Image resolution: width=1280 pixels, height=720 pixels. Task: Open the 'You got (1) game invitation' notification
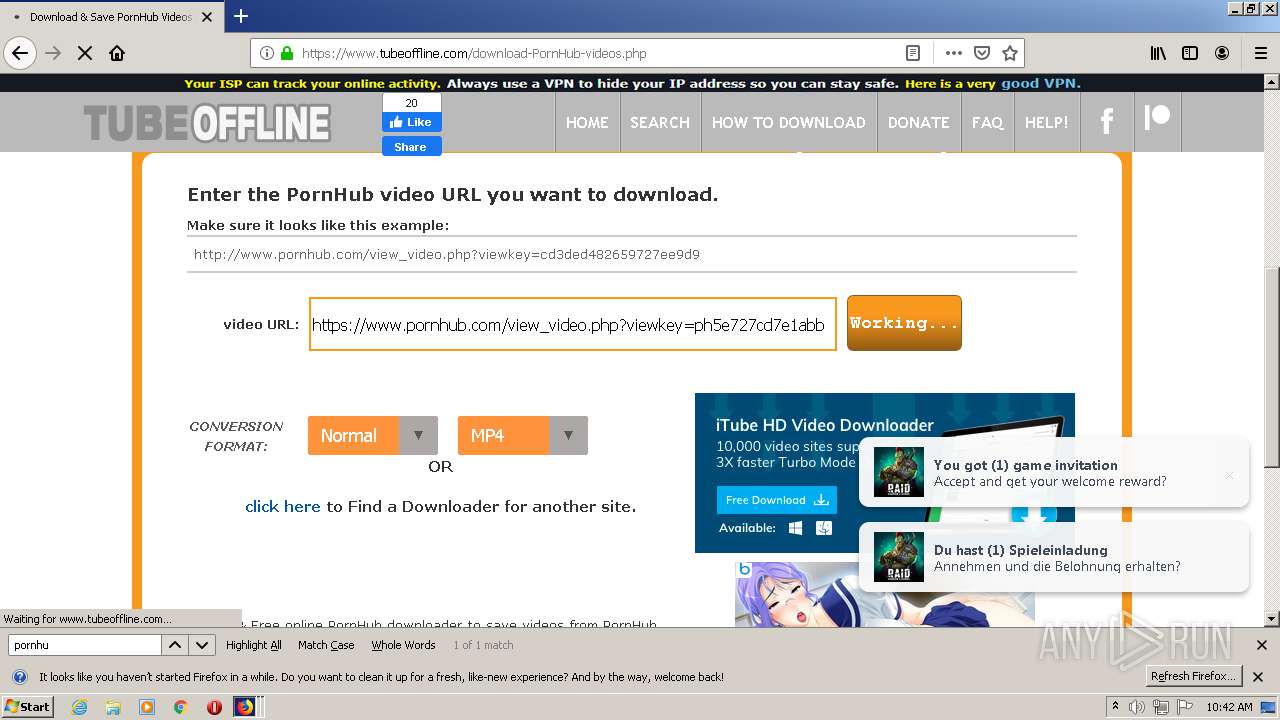click(1054, 473)
